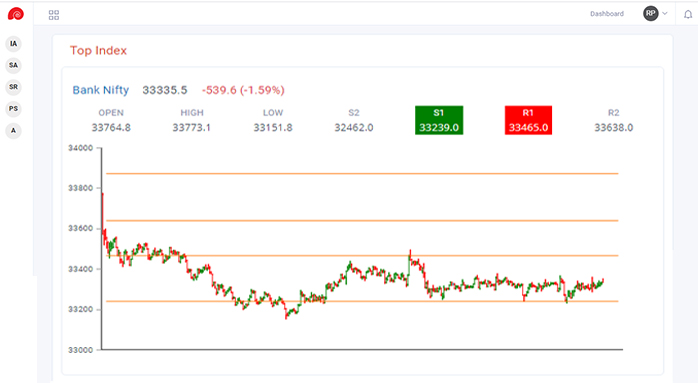Click the red R1 33465.0 badge
698x383 pixels.
pyautogui.click(x=528, y=120)
